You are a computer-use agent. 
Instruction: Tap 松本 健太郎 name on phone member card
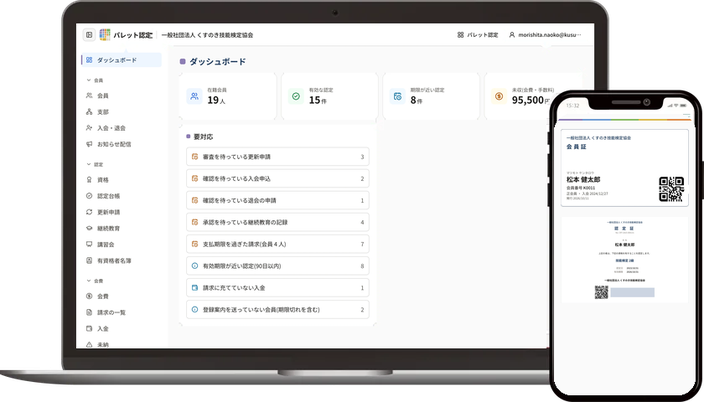coord(583,179)
